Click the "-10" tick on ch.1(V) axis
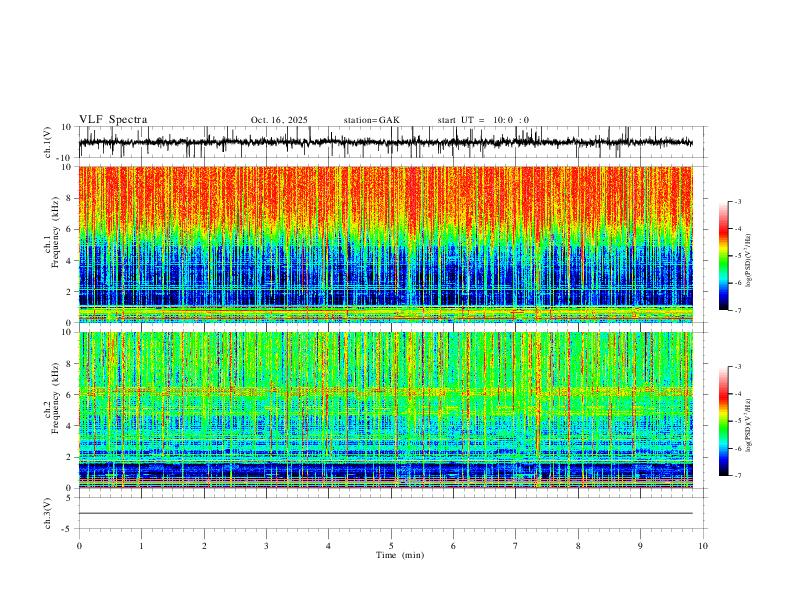Viewport: 792px width, 612px height. pyautogui.click(x=66, y=158)
